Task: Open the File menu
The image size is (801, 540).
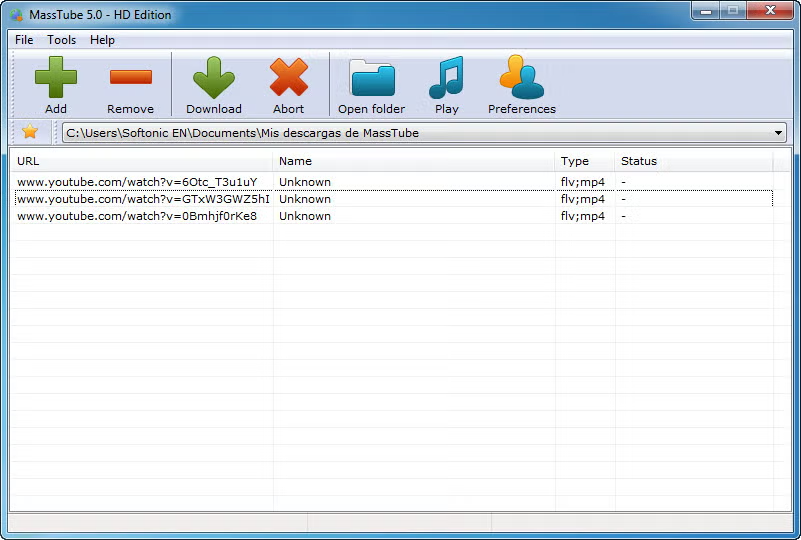Action: click(x=24, y=40)
